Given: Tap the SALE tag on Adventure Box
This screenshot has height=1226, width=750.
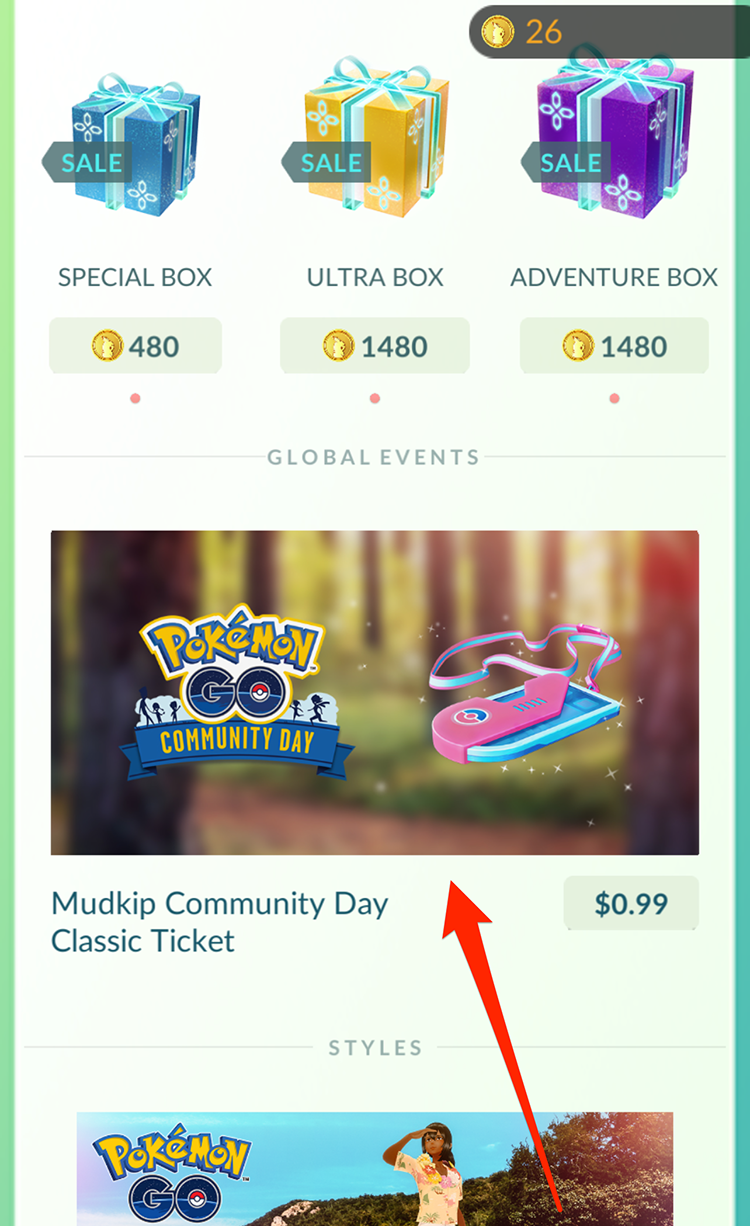Looking at the screenshot, I should coord(568,162).
